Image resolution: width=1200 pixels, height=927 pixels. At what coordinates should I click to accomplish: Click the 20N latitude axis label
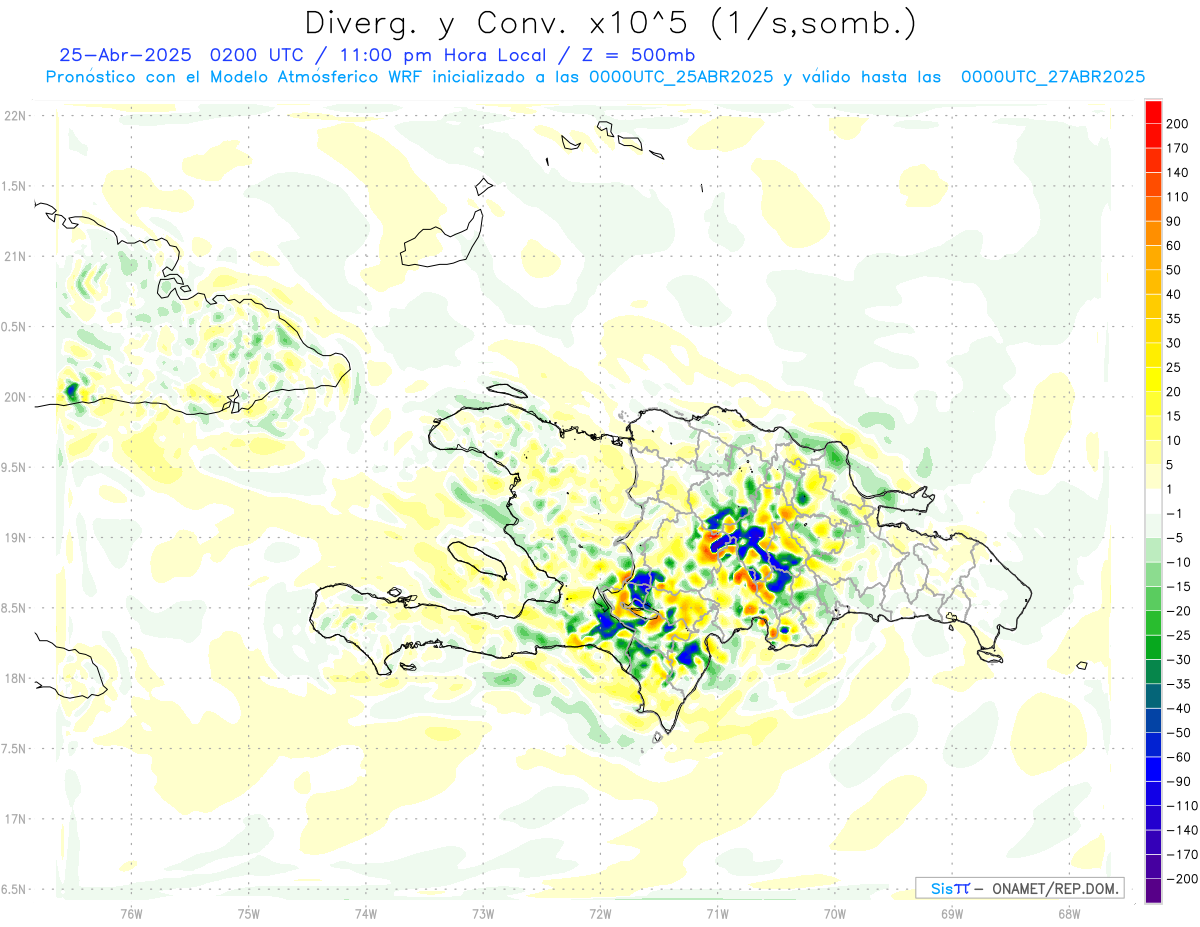coord(14,397)
